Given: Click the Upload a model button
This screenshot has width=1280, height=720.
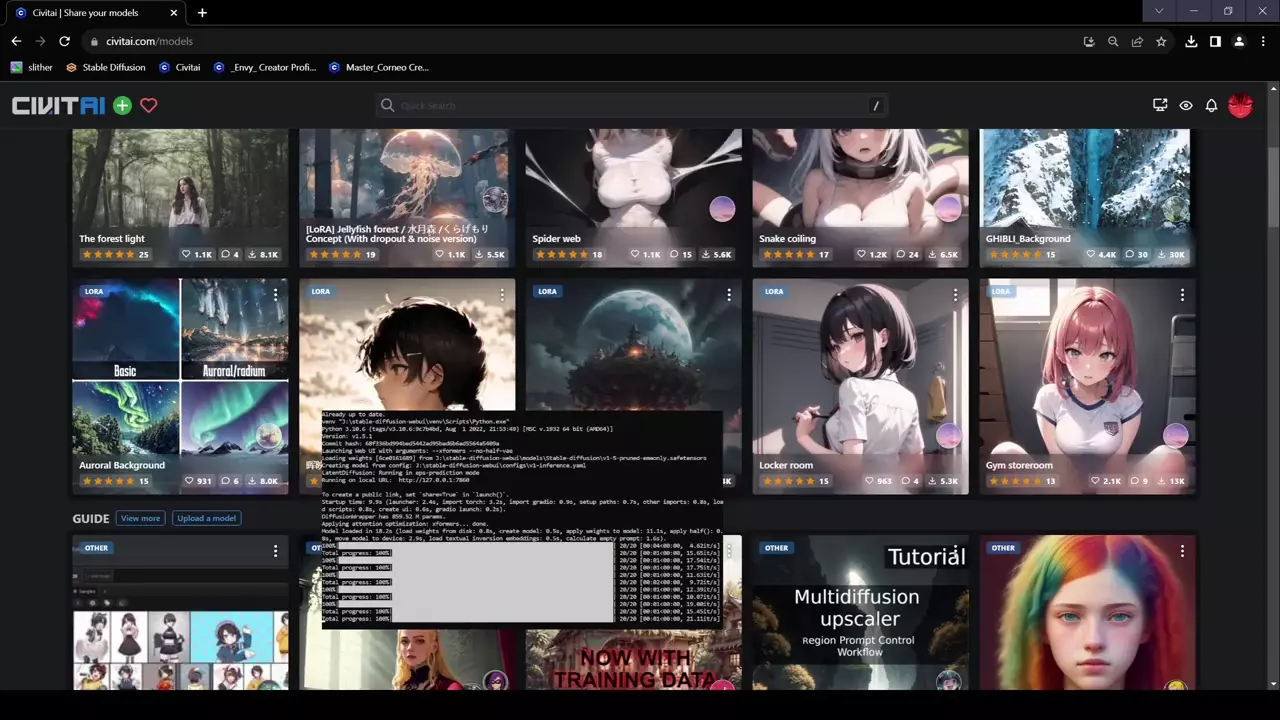Looking at the screenshot, I should click(x=207, y=518).
